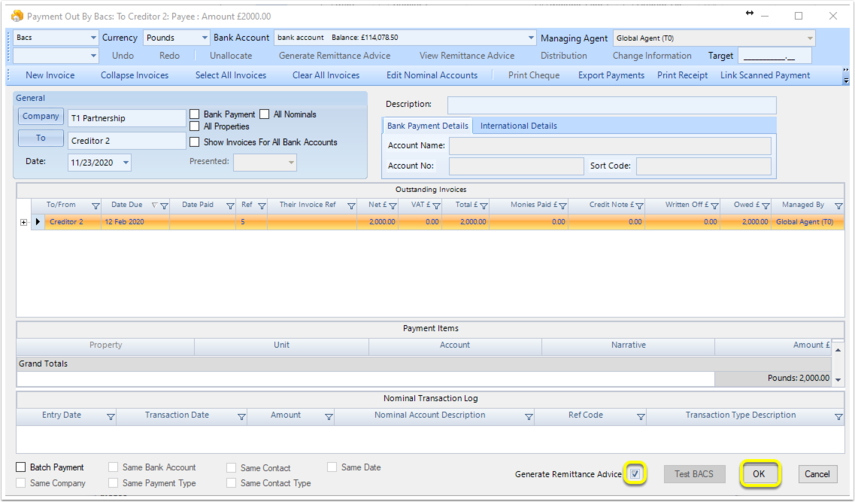The width and height of the screenshot is (855, 502).
Task: Open filter for Written Off £ column
Action: [714, 205]
